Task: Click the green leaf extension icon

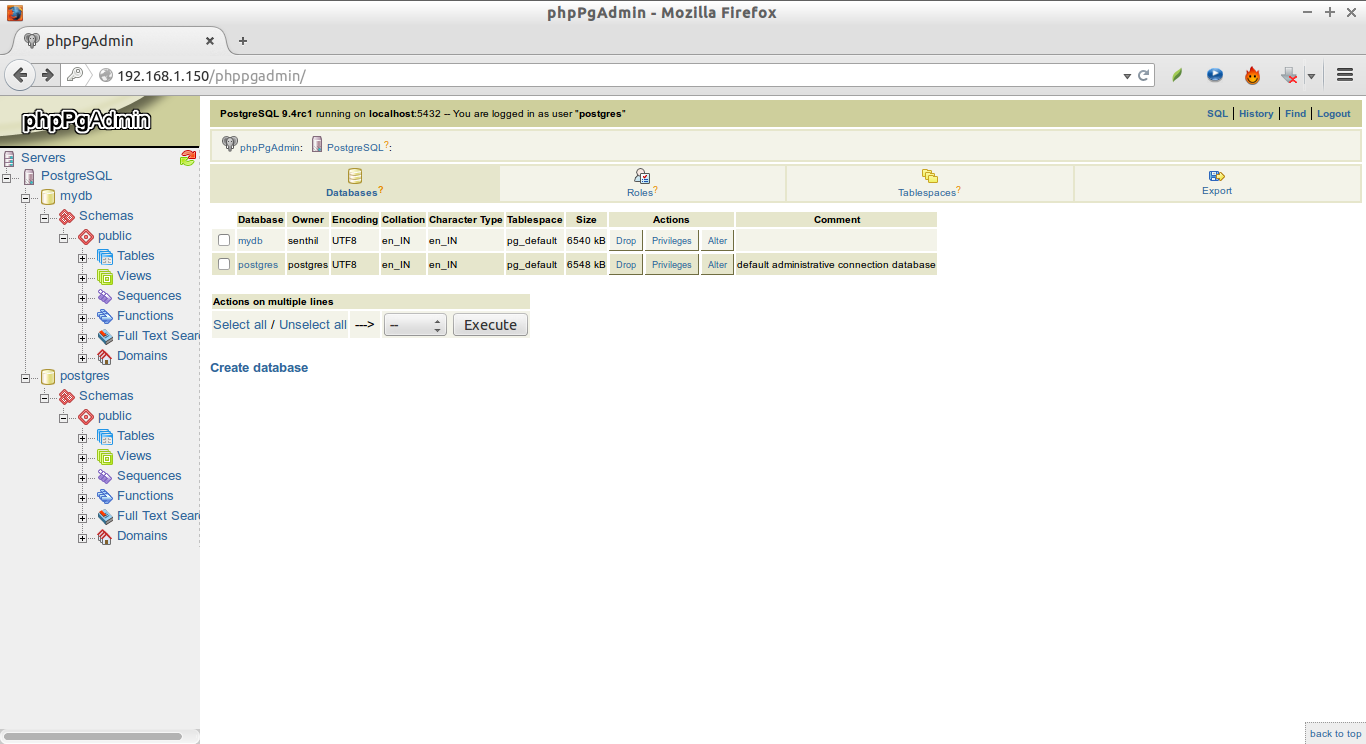Action: [x=1178, y=75]
